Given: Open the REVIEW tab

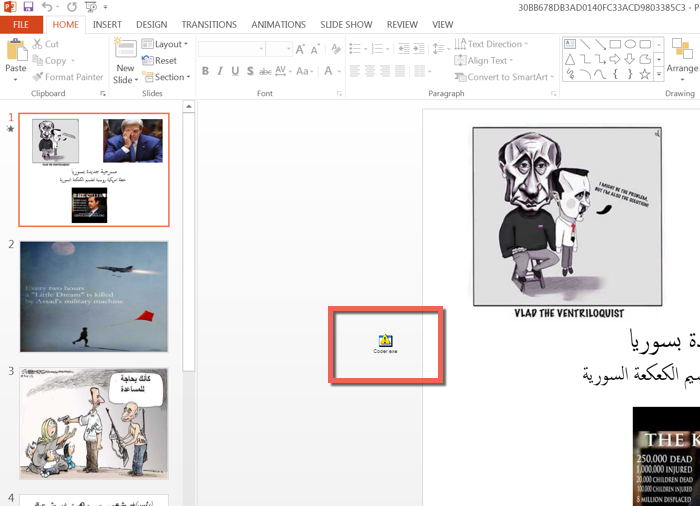Looking at the screenshot, I should [402, 25].
